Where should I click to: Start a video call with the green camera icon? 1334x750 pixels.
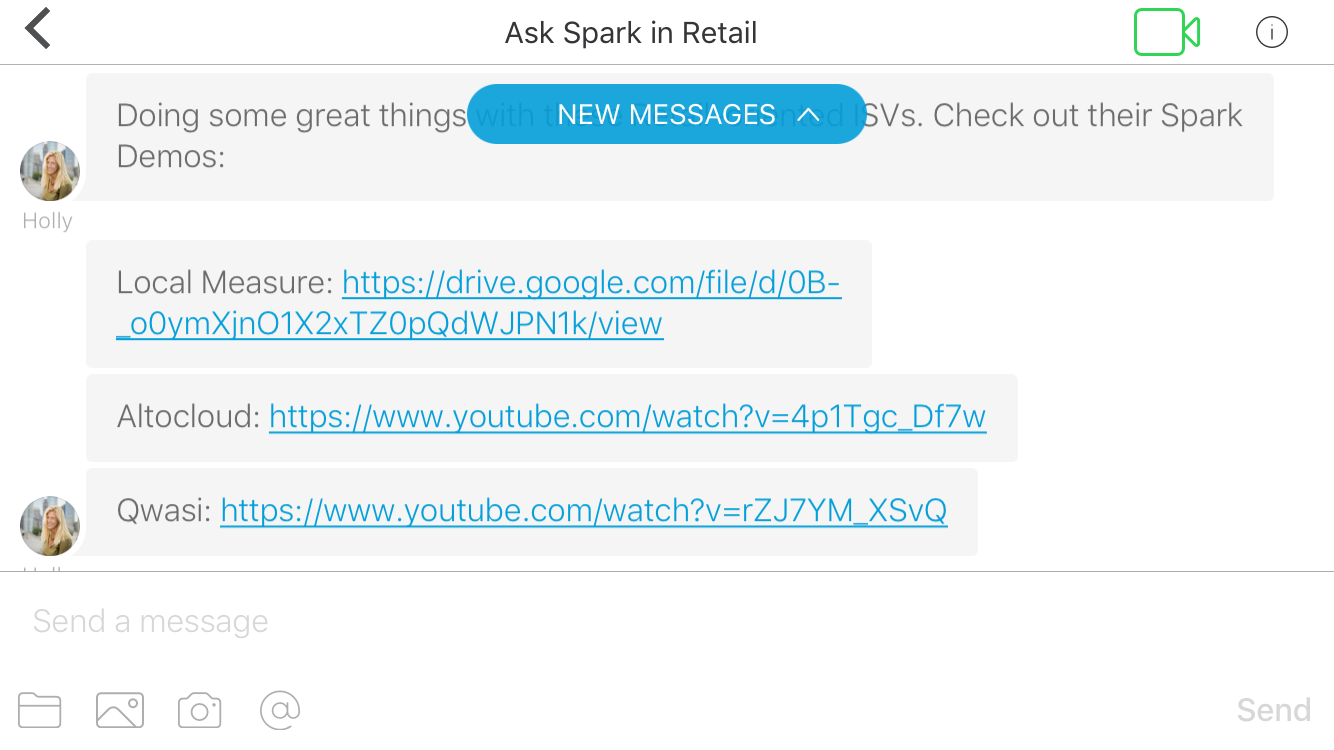1166,32
